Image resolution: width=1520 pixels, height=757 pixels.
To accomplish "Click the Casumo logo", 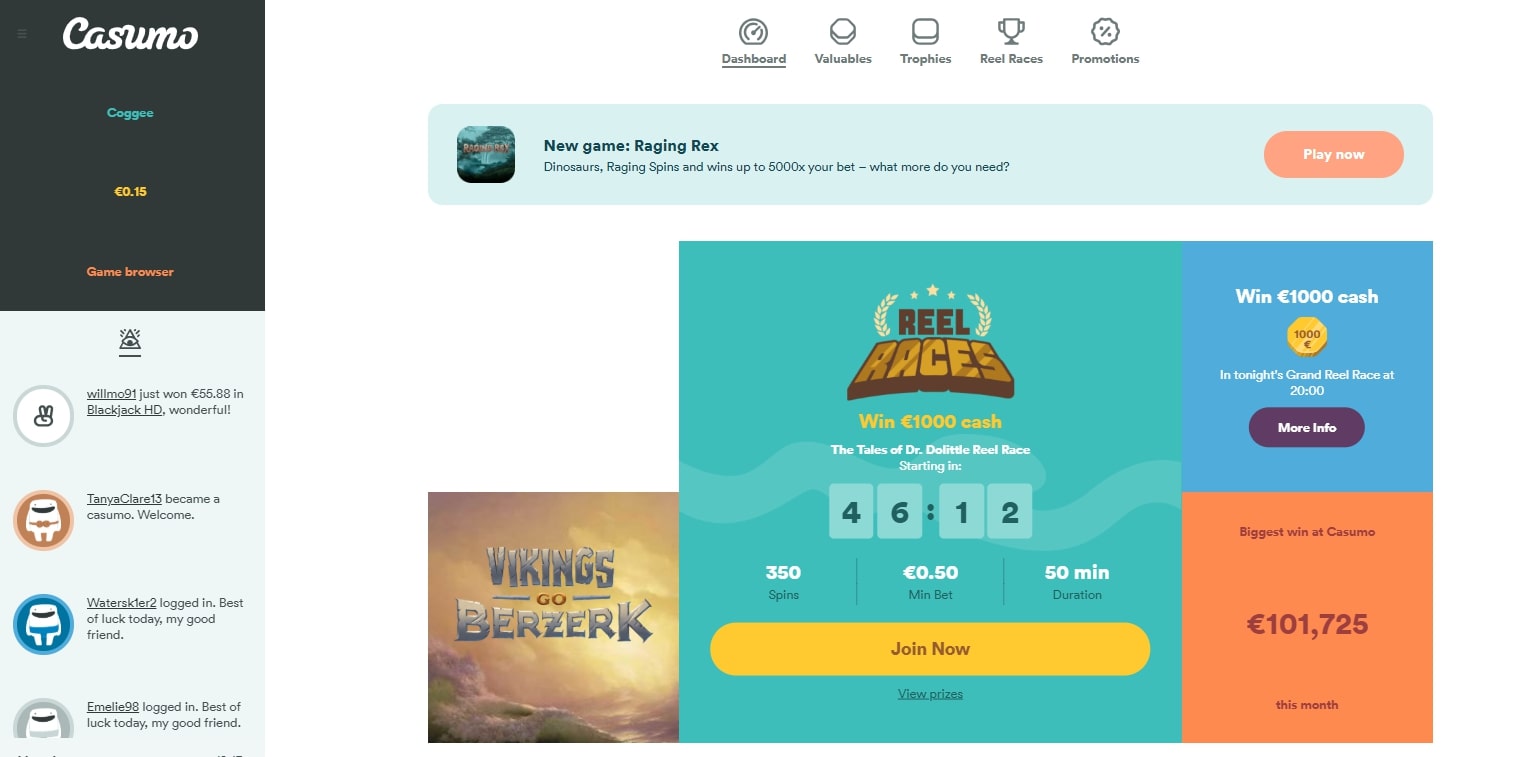I will pos(130,34).
